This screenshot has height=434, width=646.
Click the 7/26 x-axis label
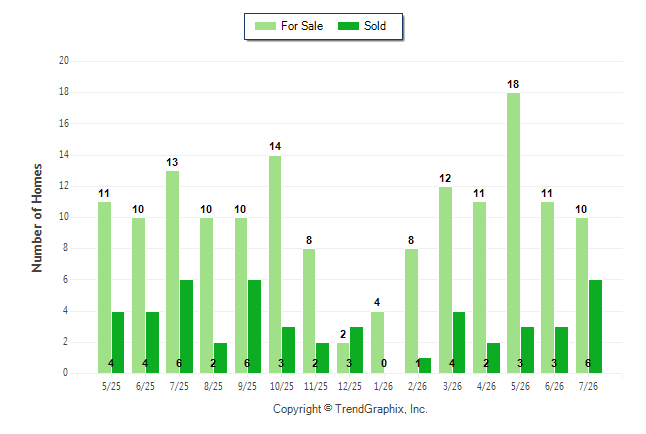(588, 386)
